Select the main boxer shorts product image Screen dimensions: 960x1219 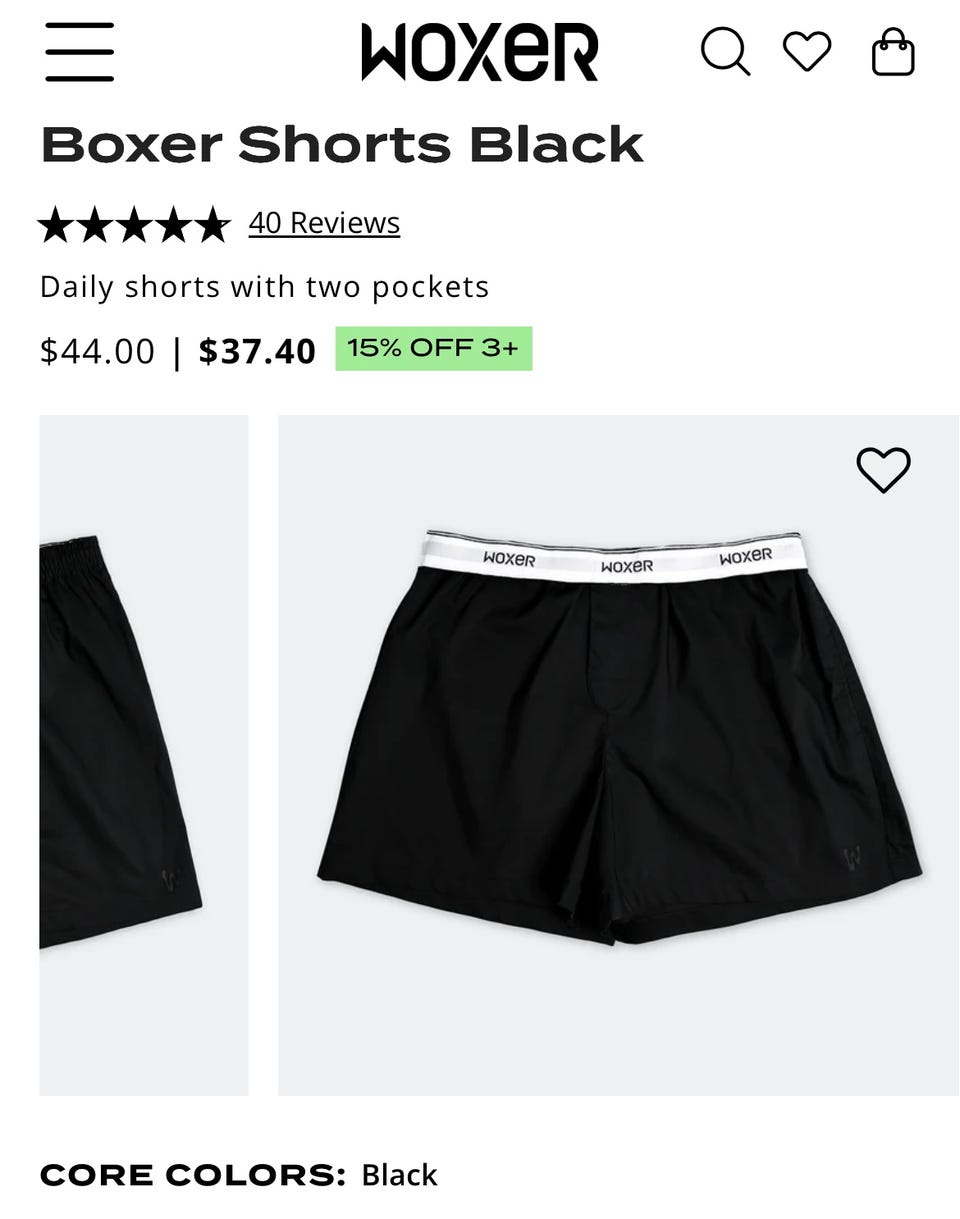pos(619,755)
